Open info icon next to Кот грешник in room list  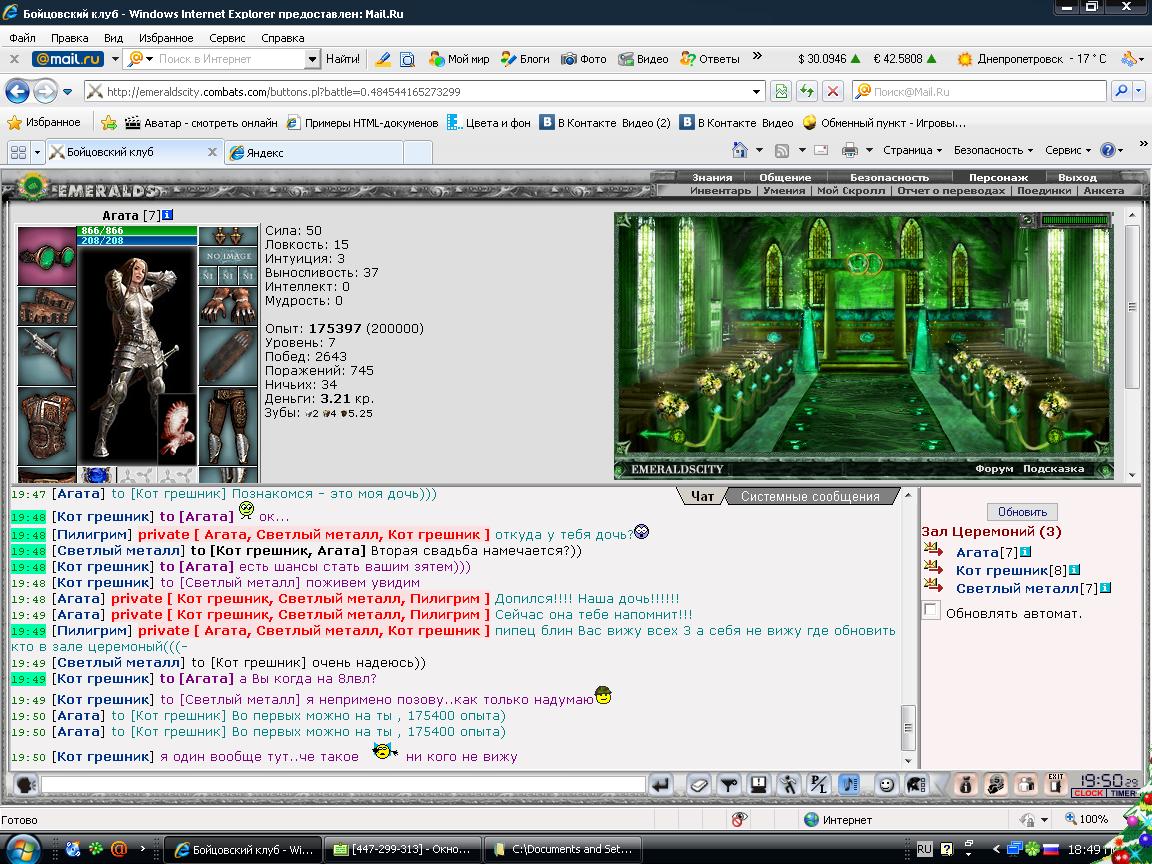(1074, 570)
